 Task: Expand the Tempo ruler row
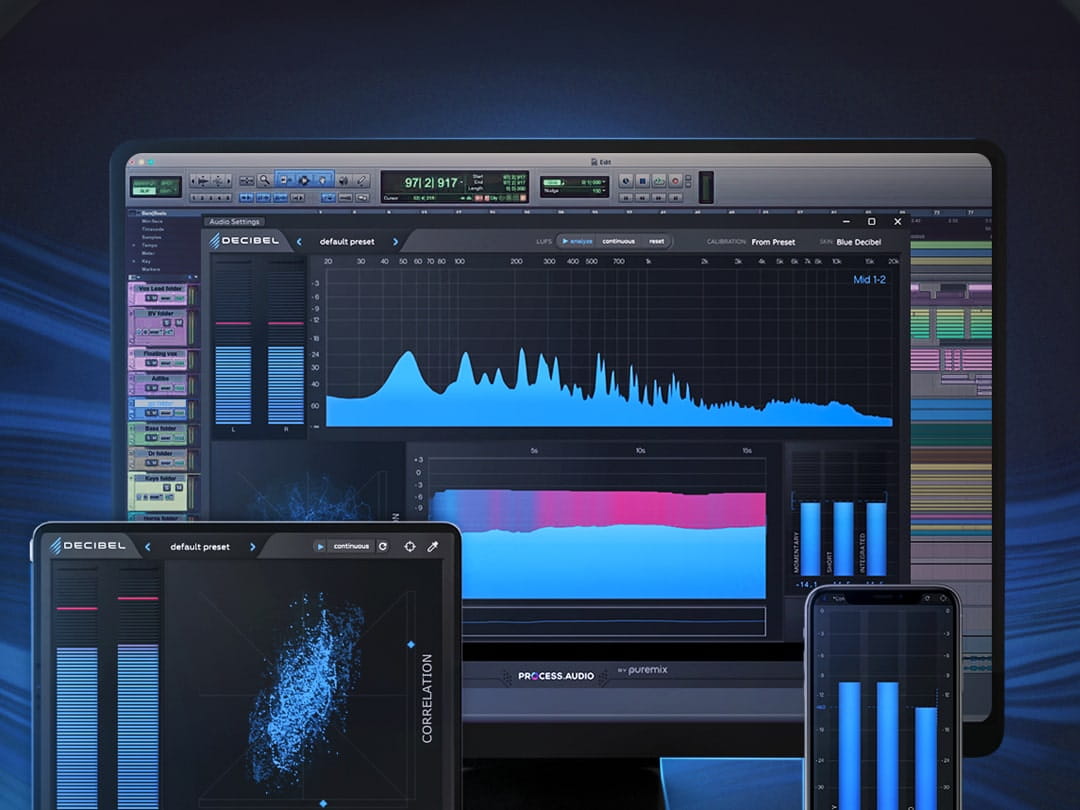click(134, 245)
